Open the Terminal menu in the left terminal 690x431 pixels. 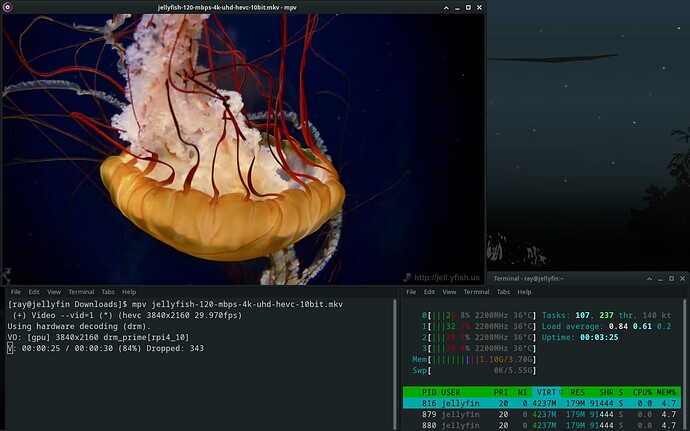81,292
